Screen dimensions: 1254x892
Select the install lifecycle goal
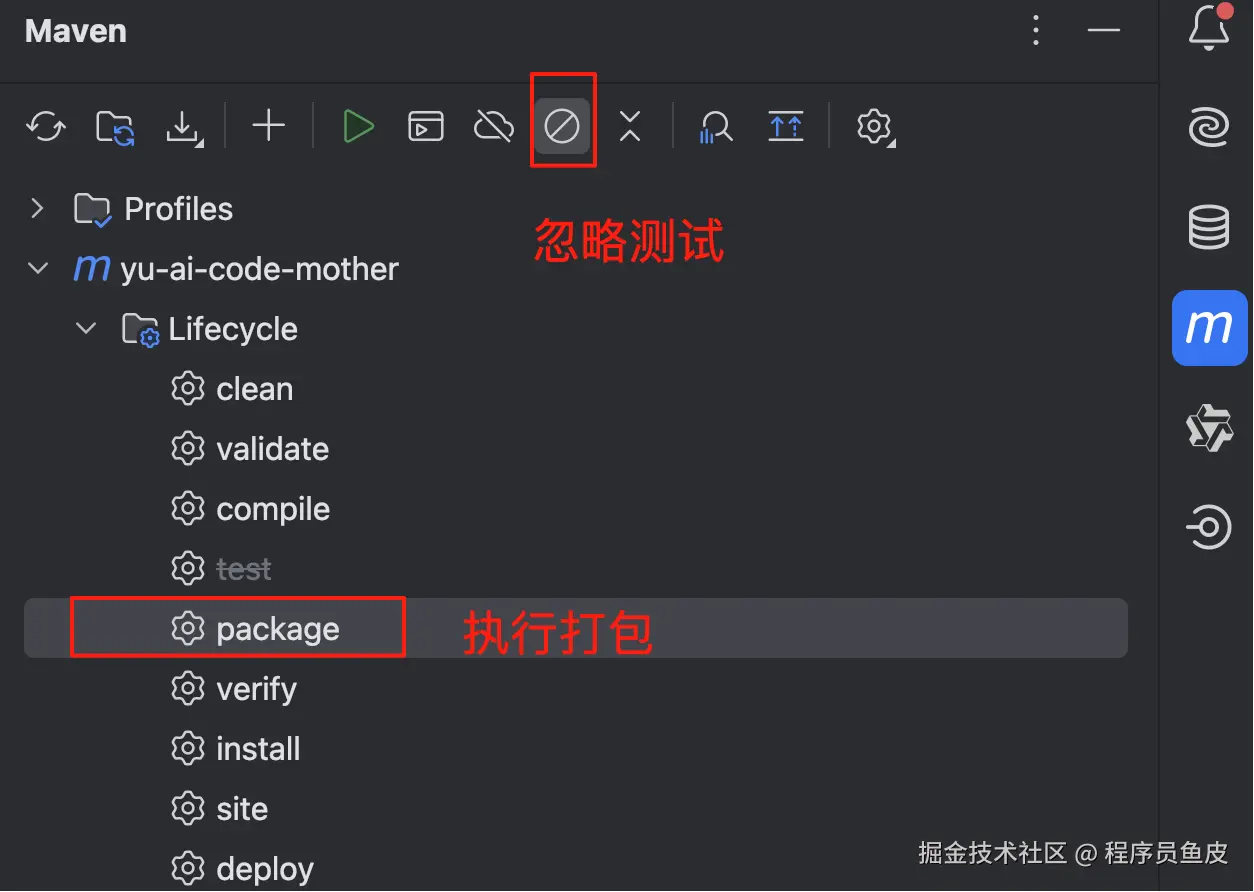576,748
